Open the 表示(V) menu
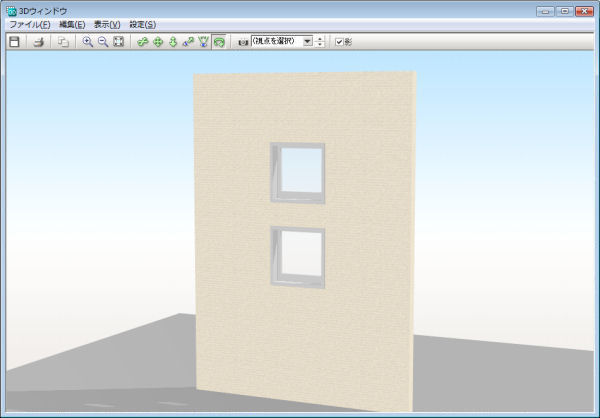This screenshot has height=418, width=600. click(x=107, y=24)
